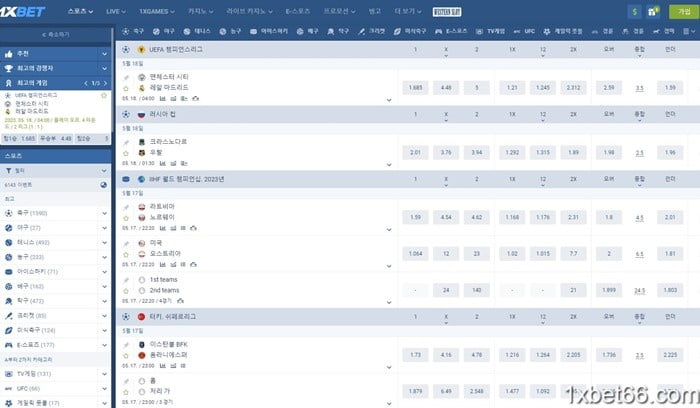Open the LIVE top menu

(x=116, y=11)
